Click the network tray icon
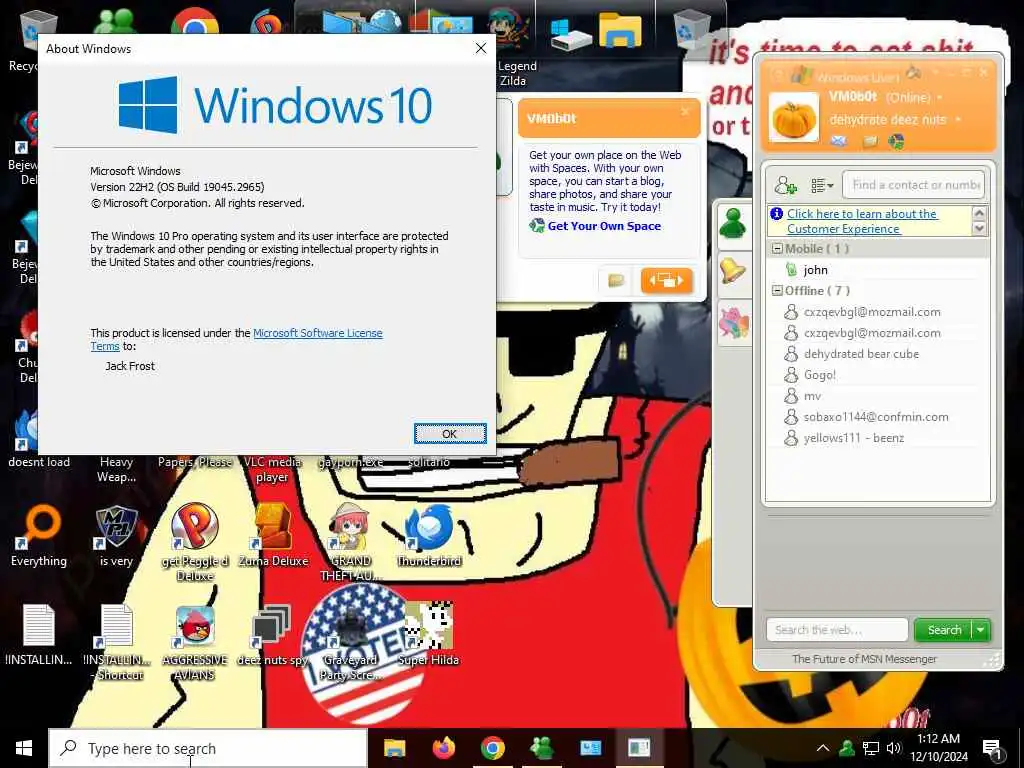 871,748
